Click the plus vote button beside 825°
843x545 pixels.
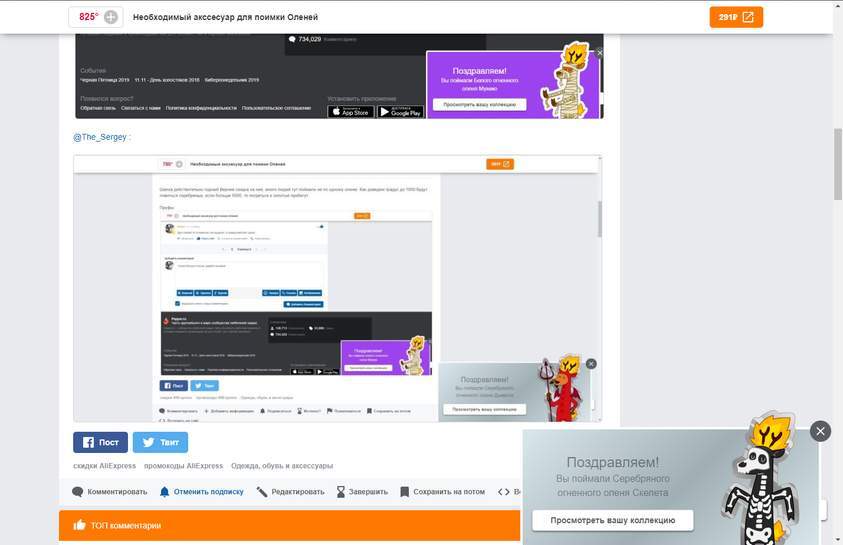111,17
